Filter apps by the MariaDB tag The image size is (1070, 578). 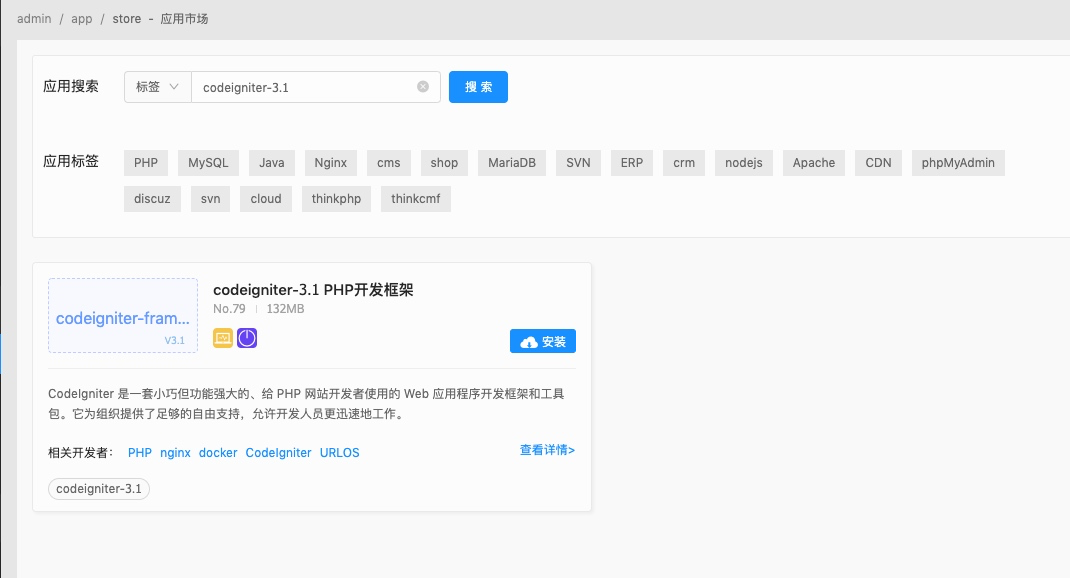tap(512, 162)
